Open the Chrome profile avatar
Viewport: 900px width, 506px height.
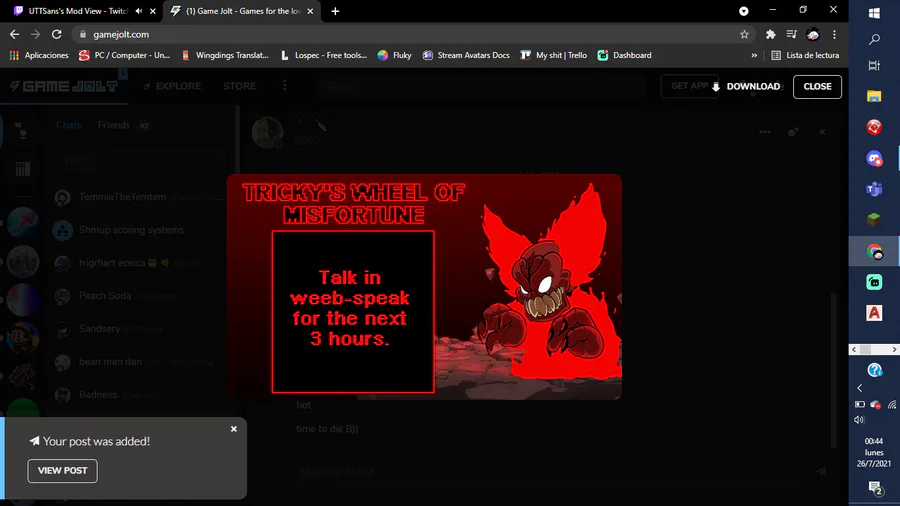coord(813,34)
